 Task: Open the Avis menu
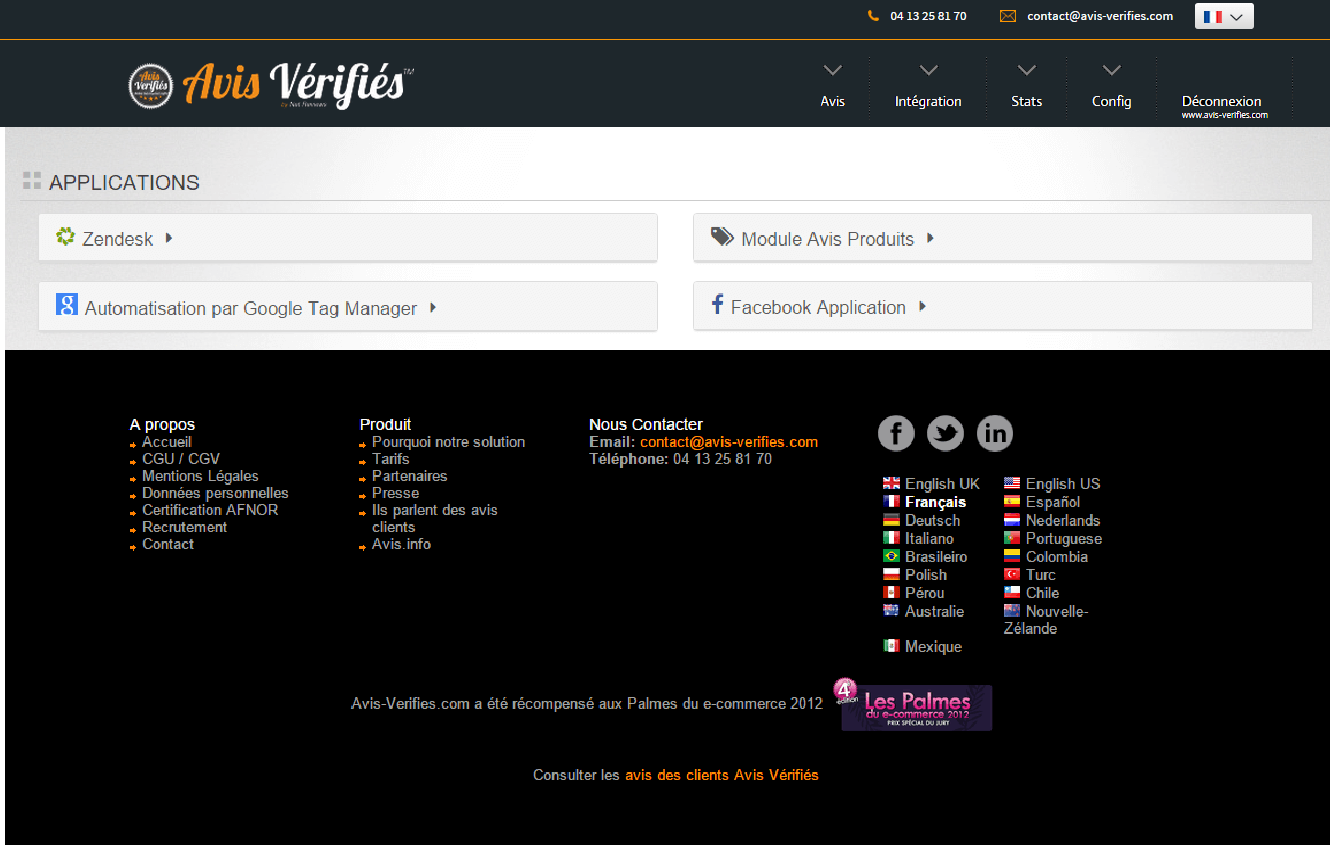(833, 101)
